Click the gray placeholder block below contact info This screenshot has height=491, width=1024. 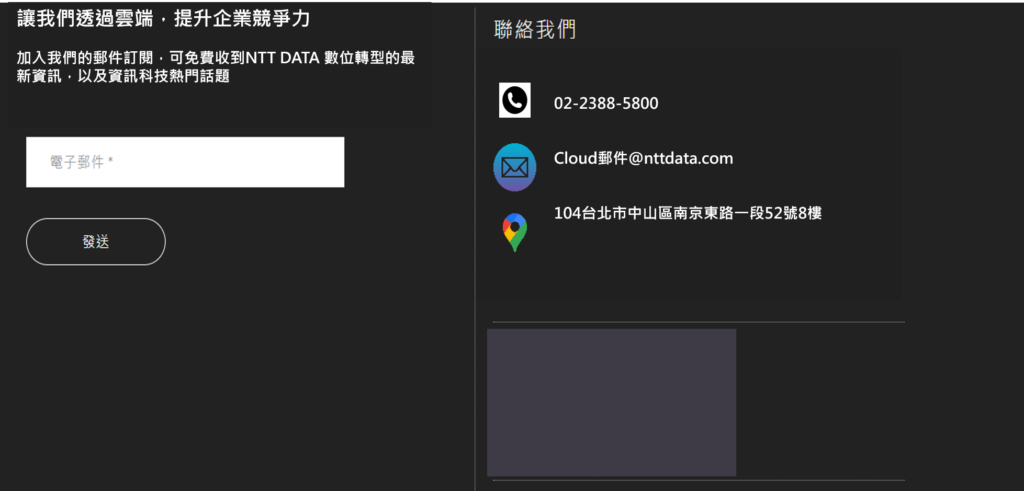coord(611,402)
